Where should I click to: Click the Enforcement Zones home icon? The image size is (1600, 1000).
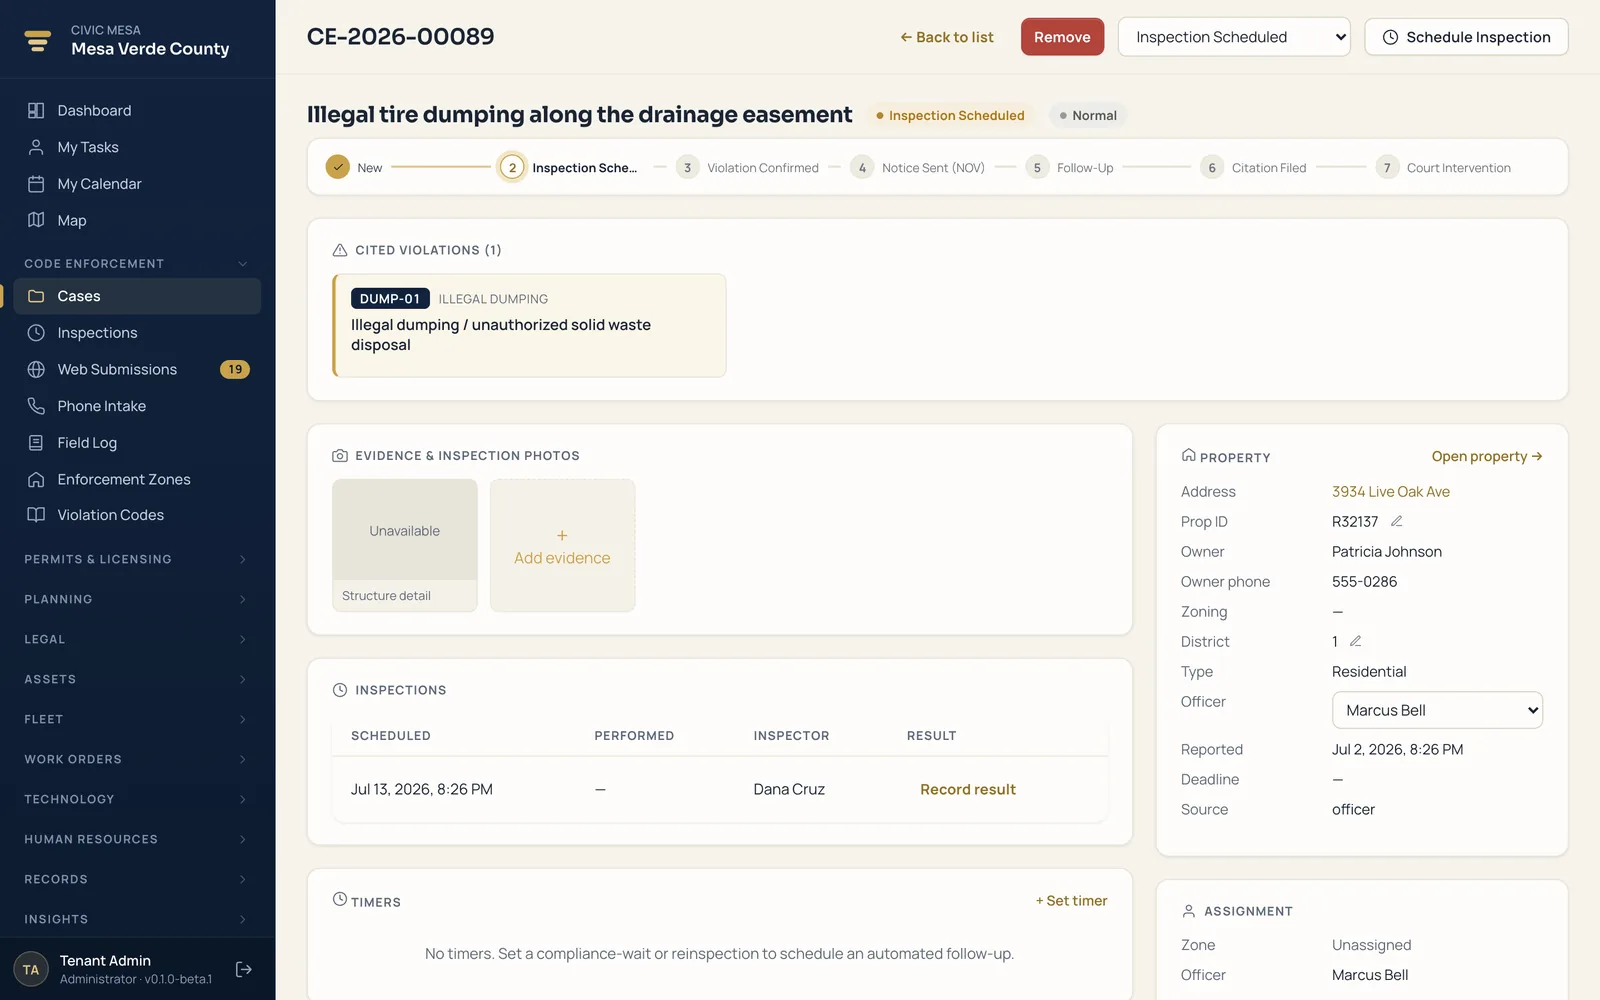36,479
